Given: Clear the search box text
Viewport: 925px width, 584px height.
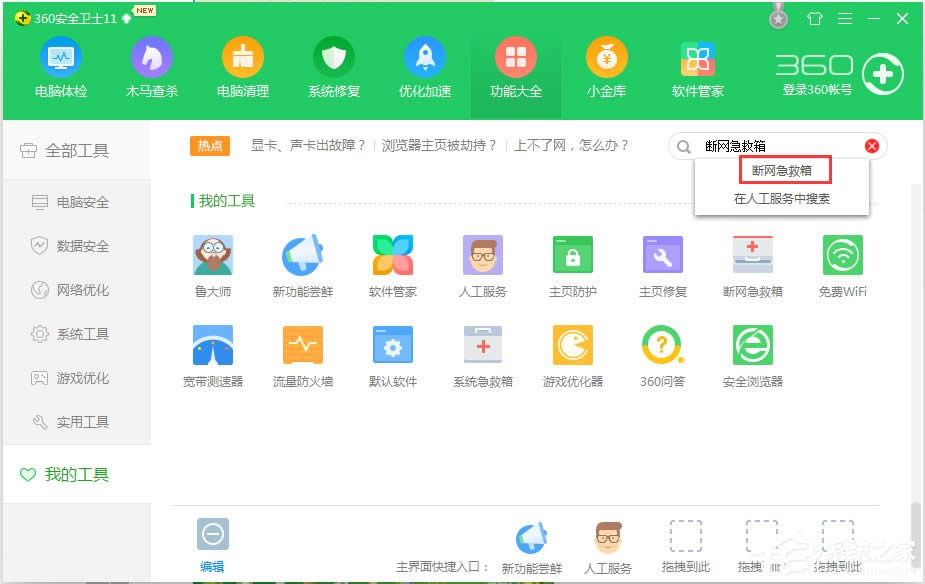Looking at the screenshot, I should tap(870, 145).
